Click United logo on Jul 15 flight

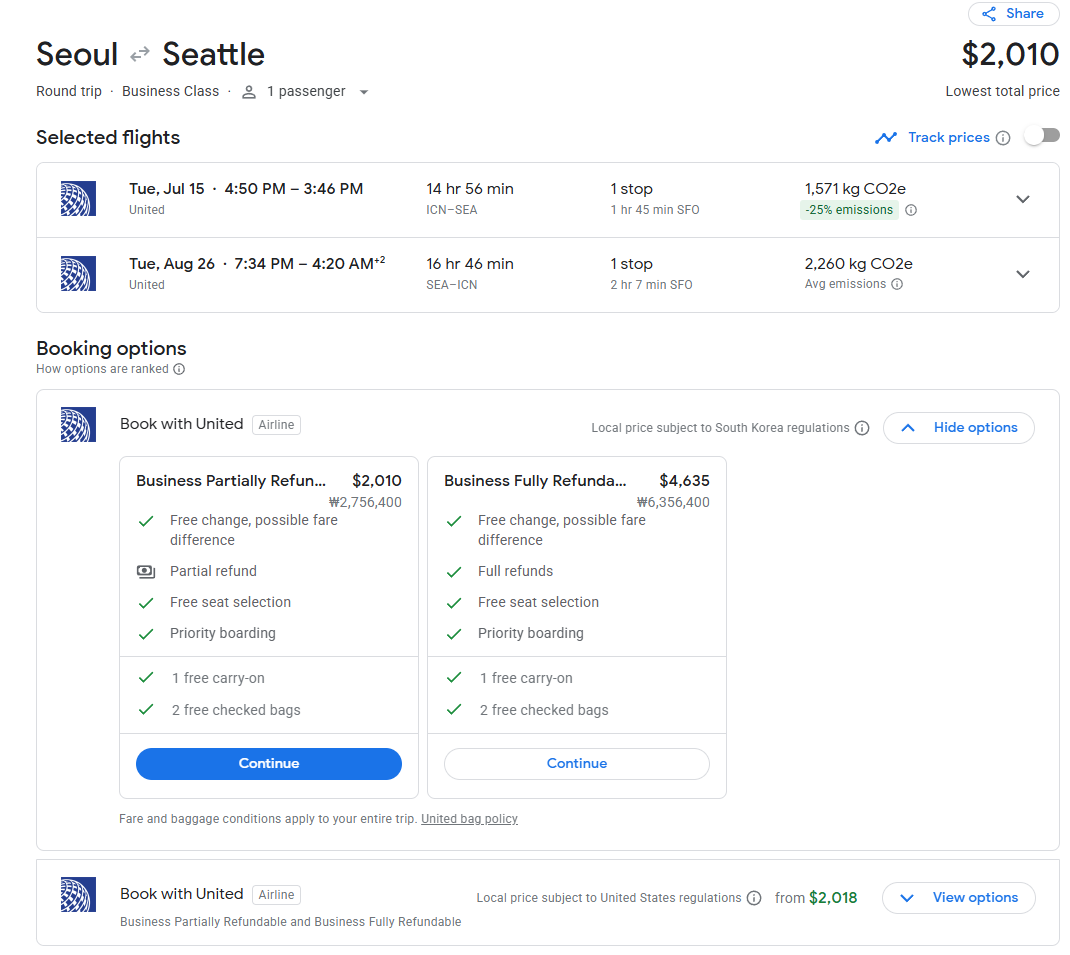78,199
